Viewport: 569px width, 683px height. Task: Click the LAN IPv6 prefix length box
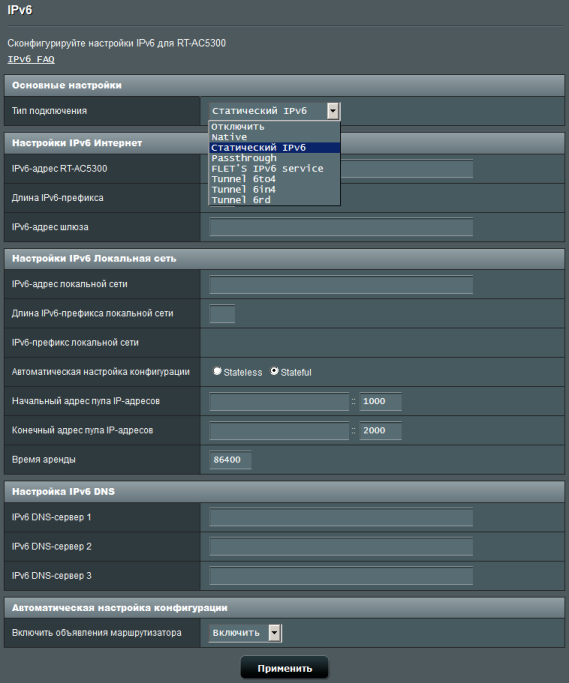[x=222, y=314]
